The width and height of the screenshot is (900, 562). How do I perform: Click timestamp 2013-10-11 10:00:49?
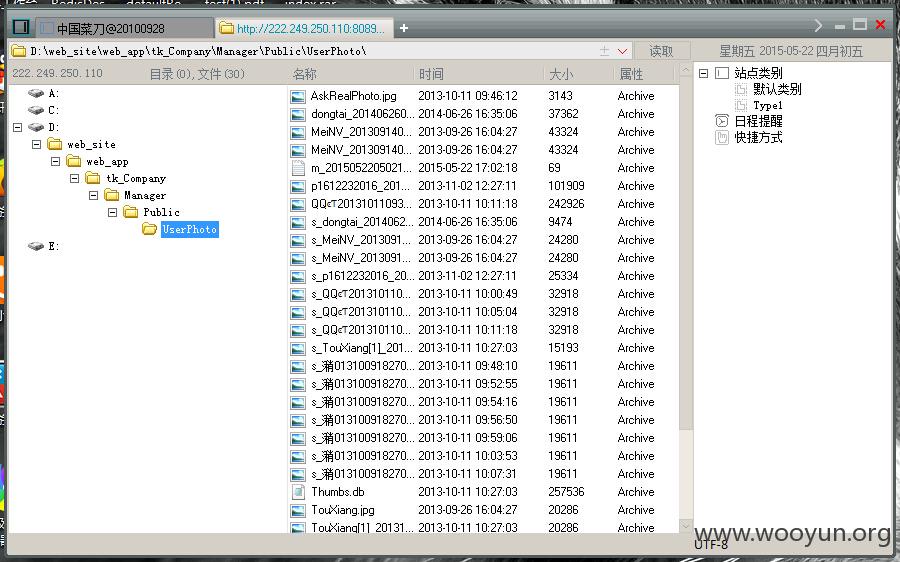(x=468, y=294)
